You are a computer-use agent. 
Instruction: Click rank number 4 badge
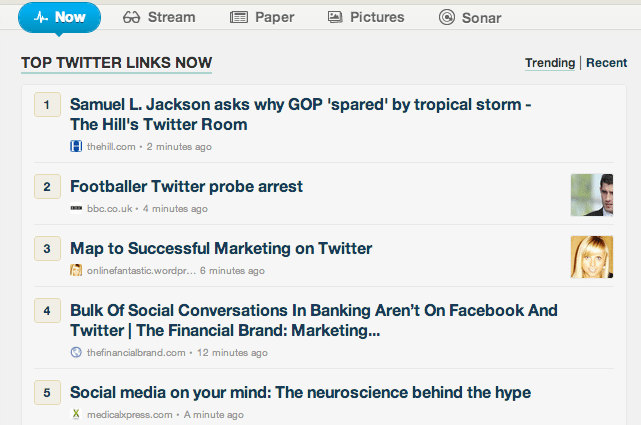click(x=47, y=311)
